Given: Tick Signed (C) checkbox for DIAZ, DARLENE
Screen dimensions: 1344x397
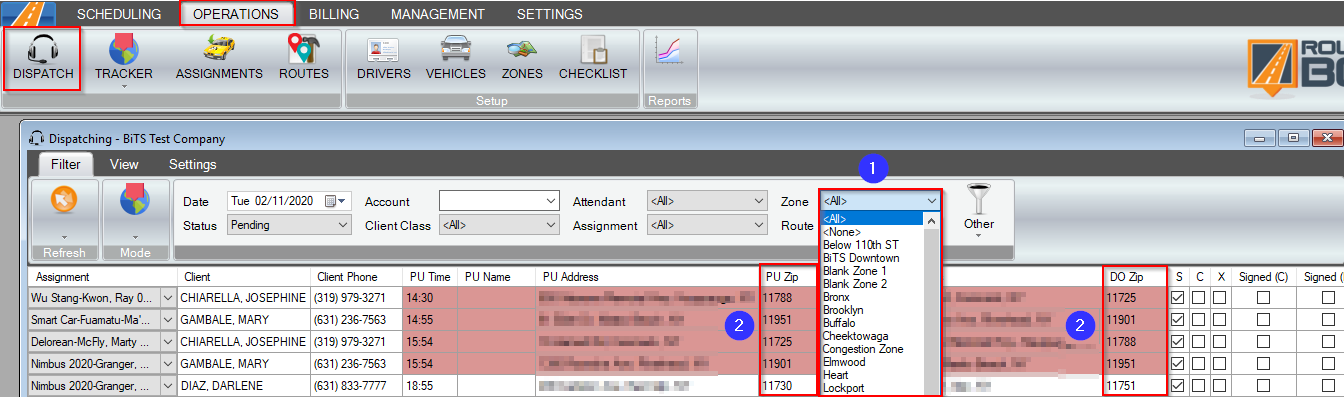Looking at the screenshot, I should [x=1263, y=385].
